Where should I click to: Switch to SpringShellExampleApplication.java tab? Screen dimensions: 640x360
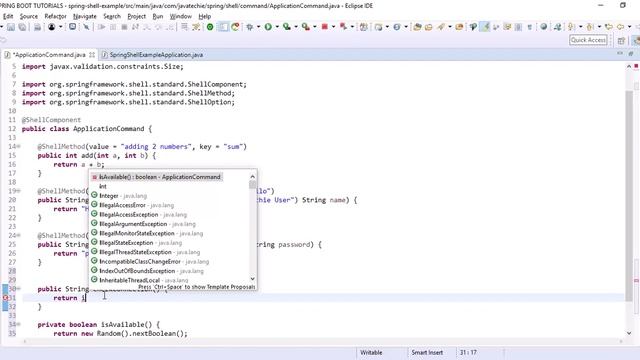pyautogui.click(x=156, y=55)
